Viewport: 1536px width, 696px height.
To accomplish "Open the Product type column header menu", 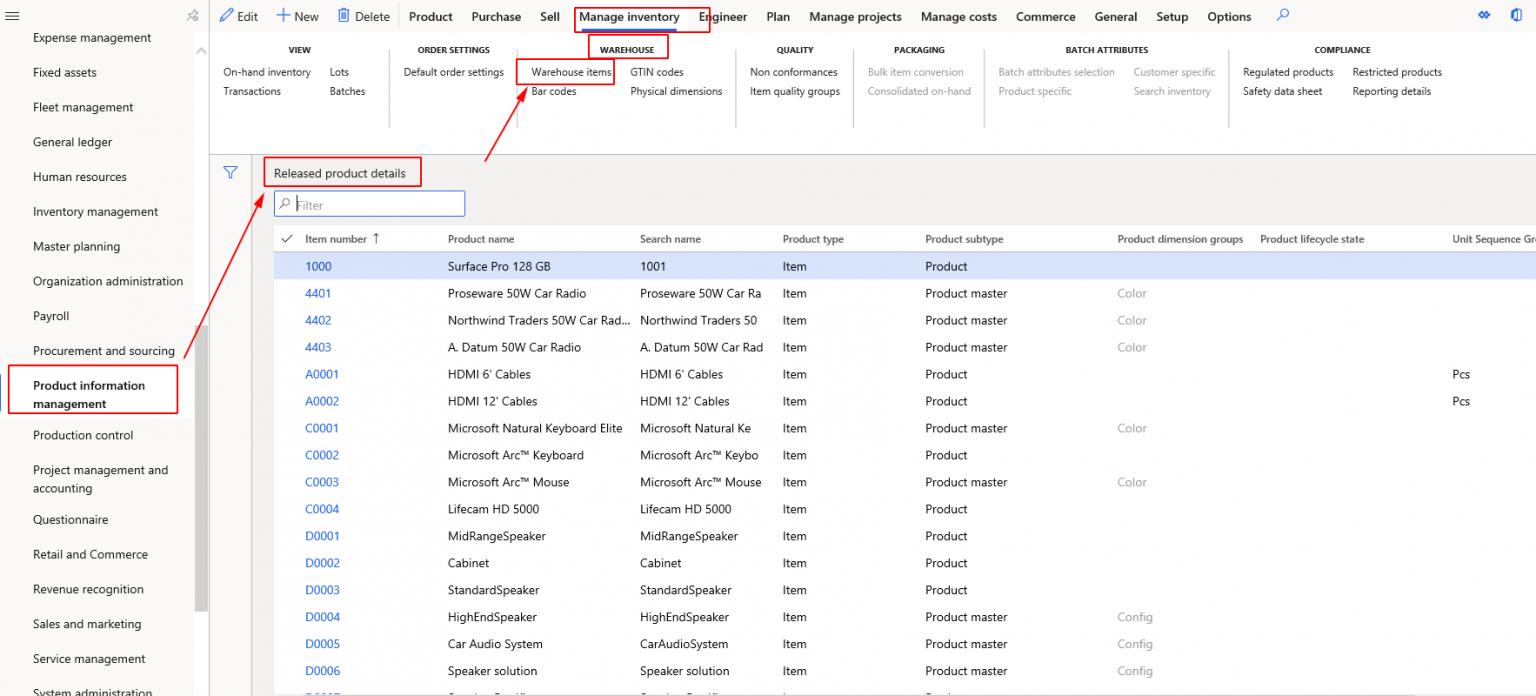I will tap(813, 239).
